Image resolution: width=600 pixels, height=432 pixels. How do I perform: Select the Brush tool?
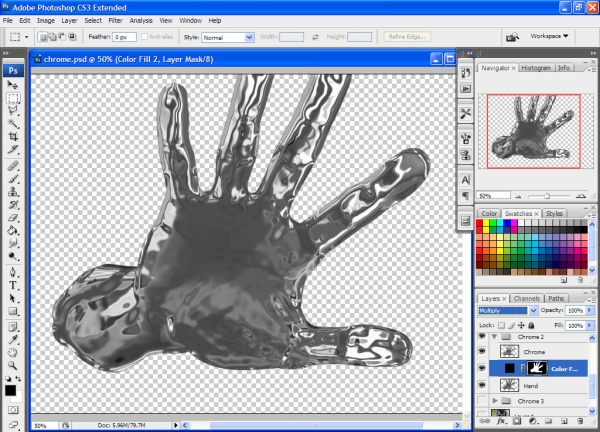(x=13, y=179)
